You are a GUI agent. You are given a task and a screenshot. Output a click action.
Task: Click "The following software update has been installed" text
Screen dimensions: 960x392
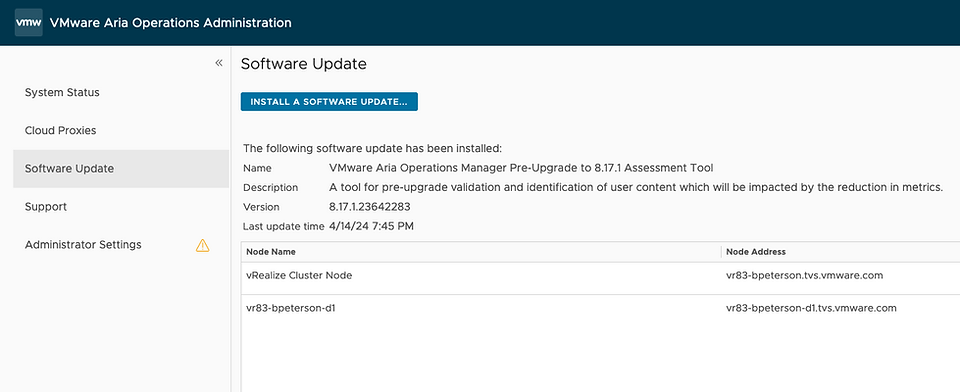372,148
